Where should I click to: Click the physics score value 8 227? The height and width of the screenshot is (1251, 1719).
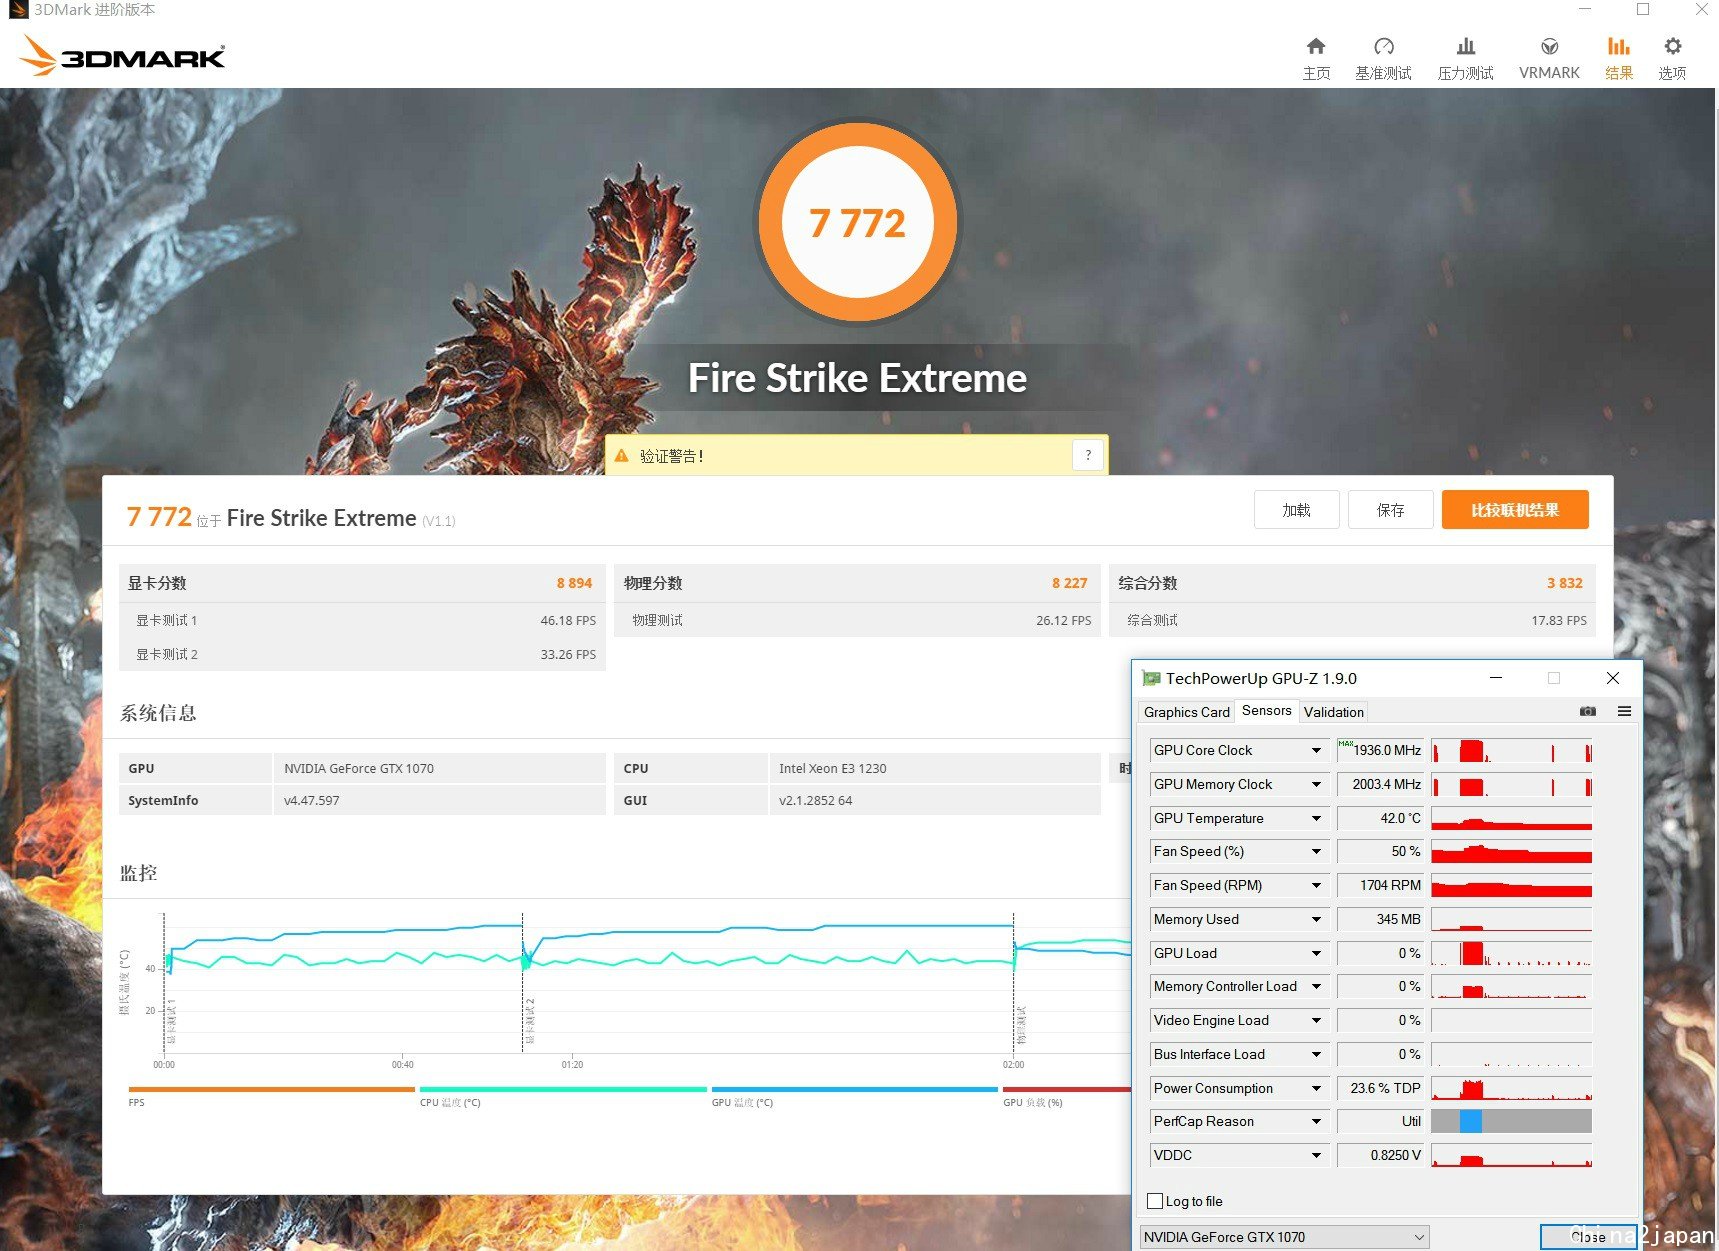(1069, 583)
